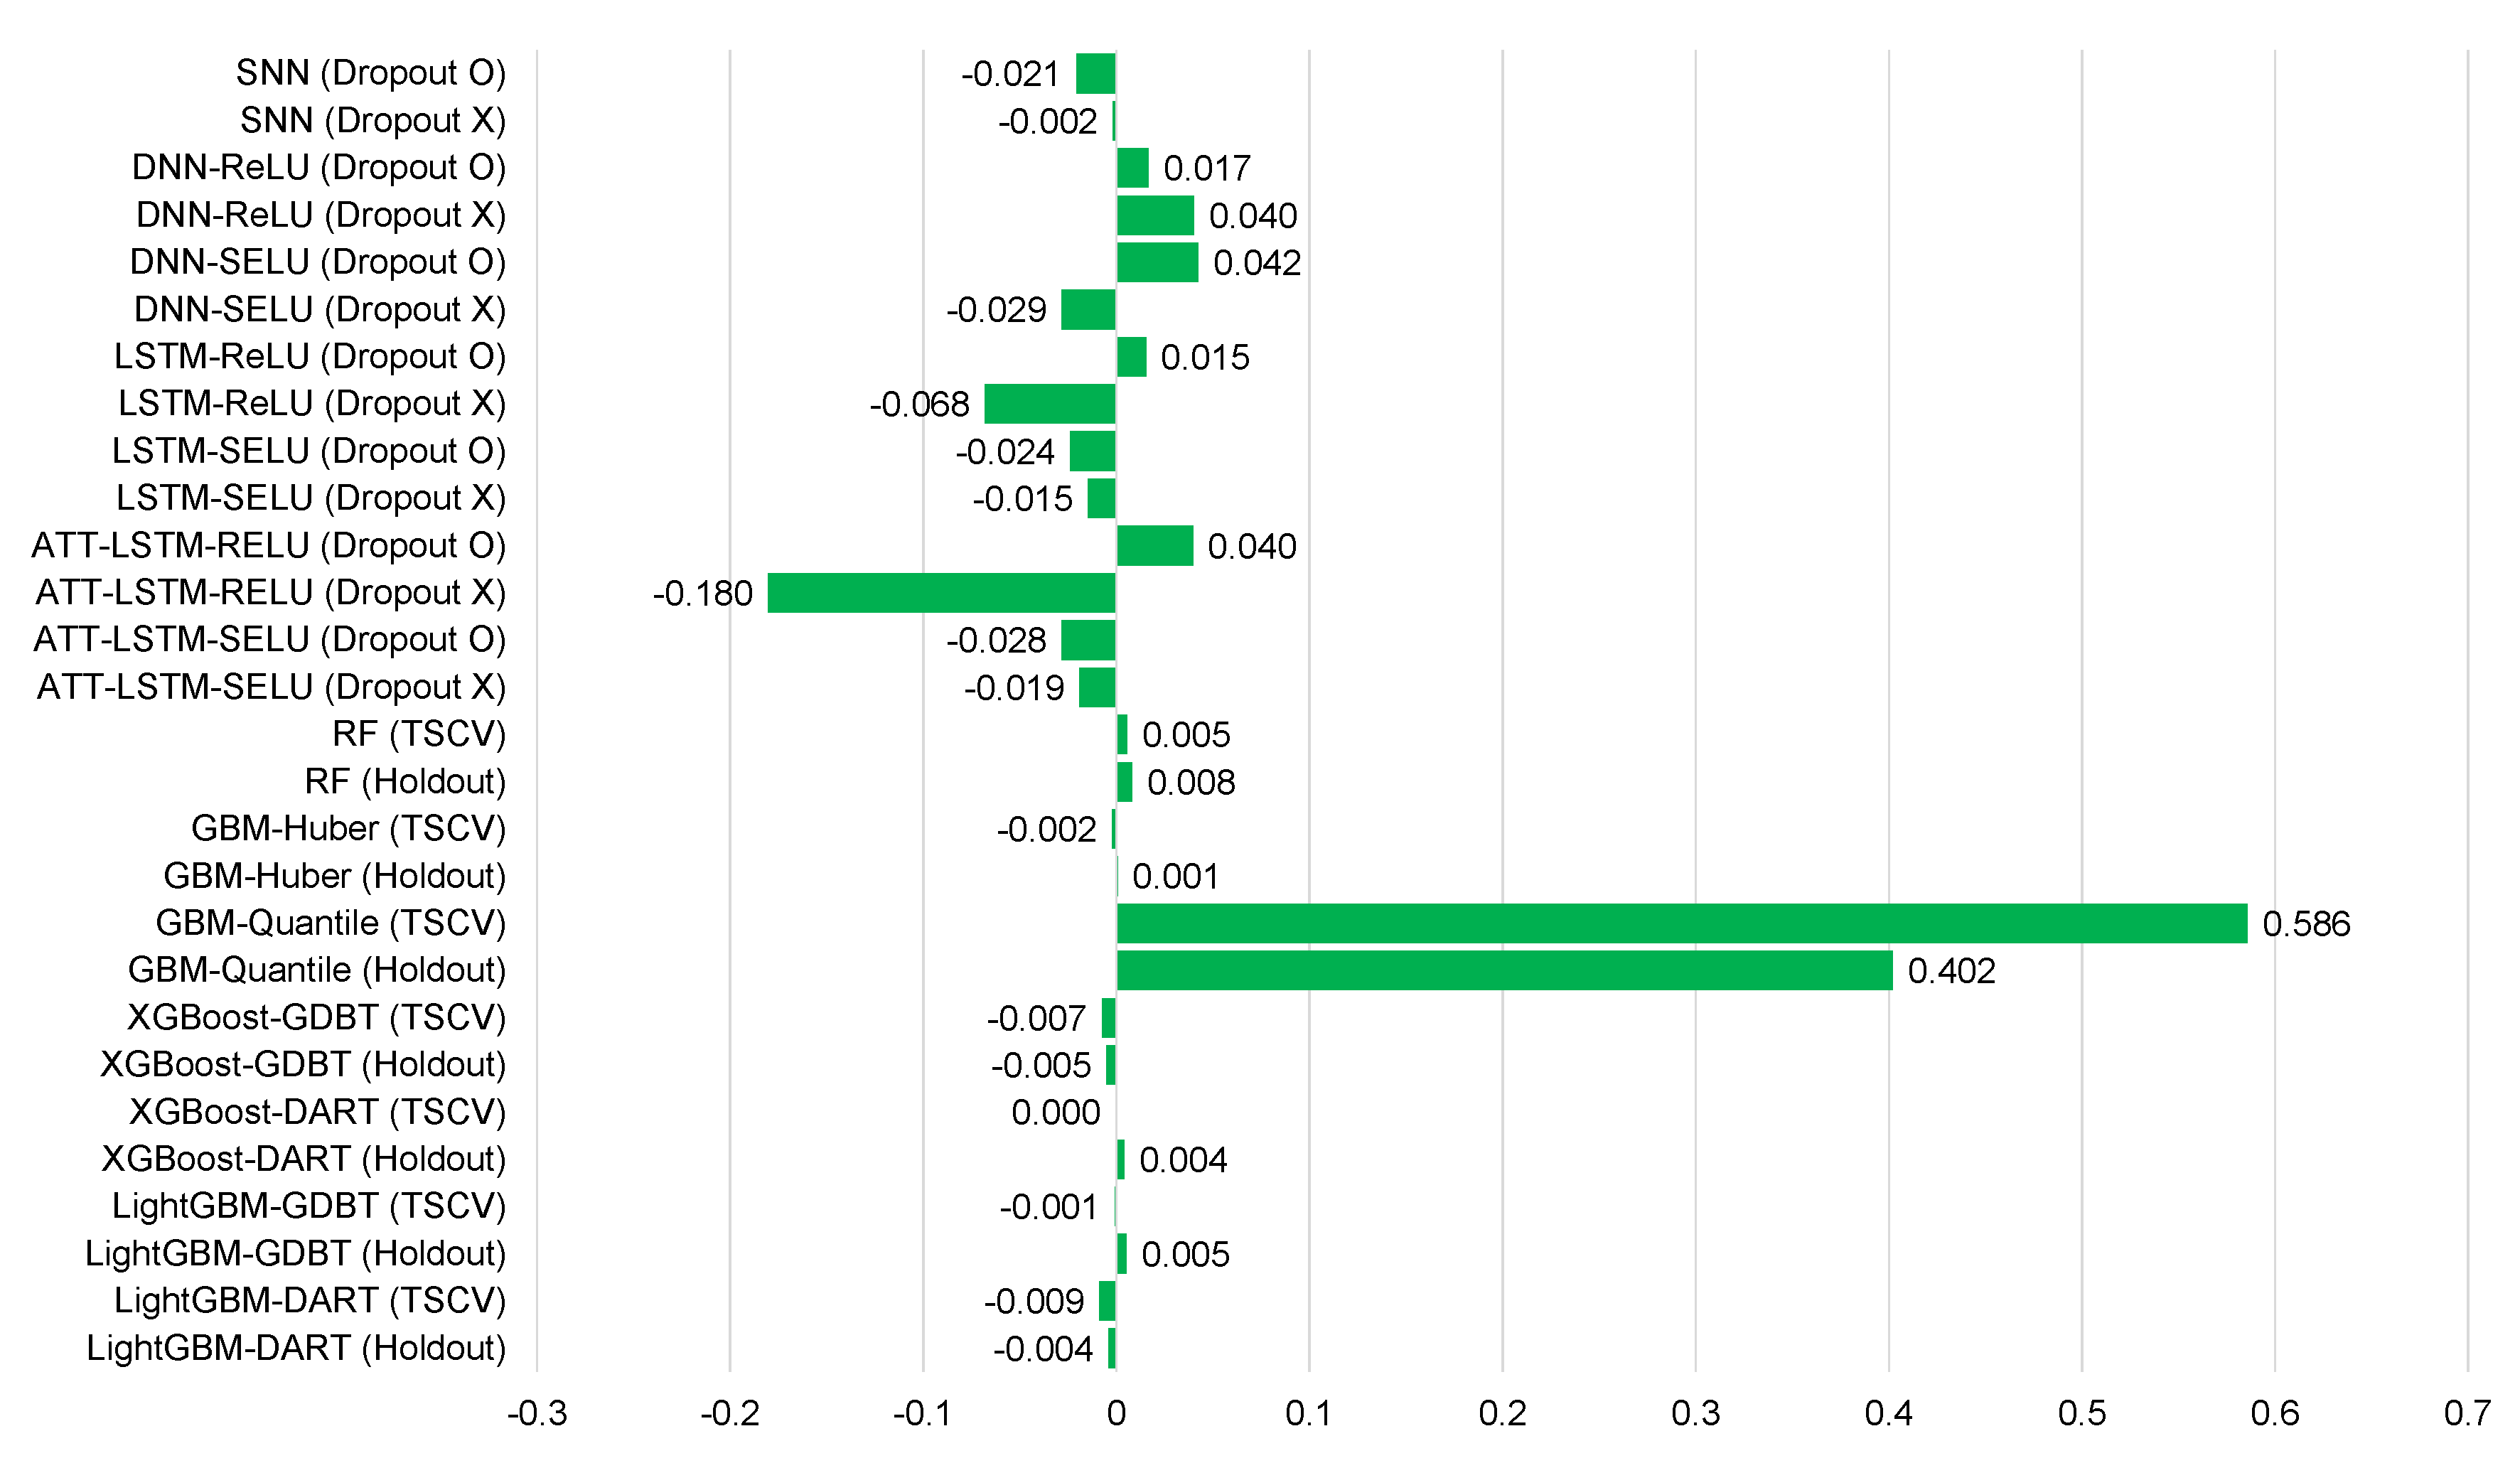Click the DNN-SELU (Dropout X) bar
Viewport: 2520px width, 1463px height.
tap(1087, 310)
